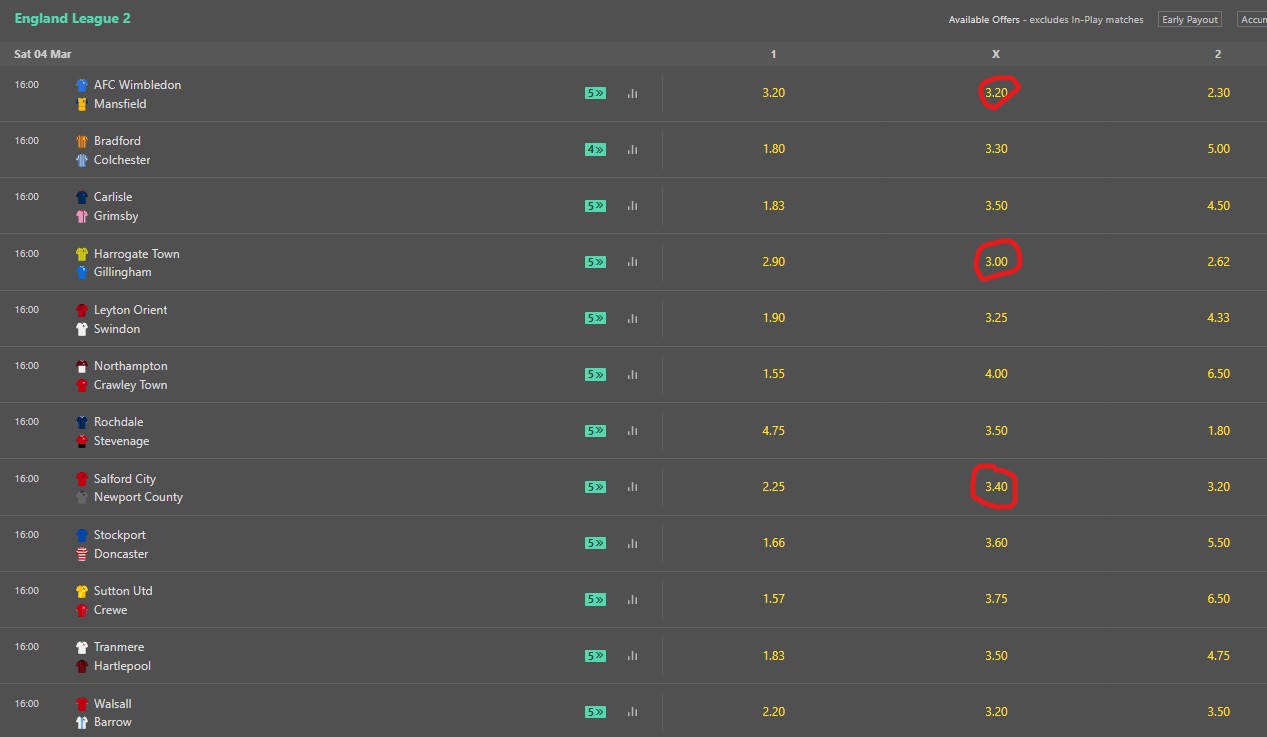Screen dimensions: 1267x737
Task: Open 5» badge for Salford City v Newport County
Action: click(596, 487)
